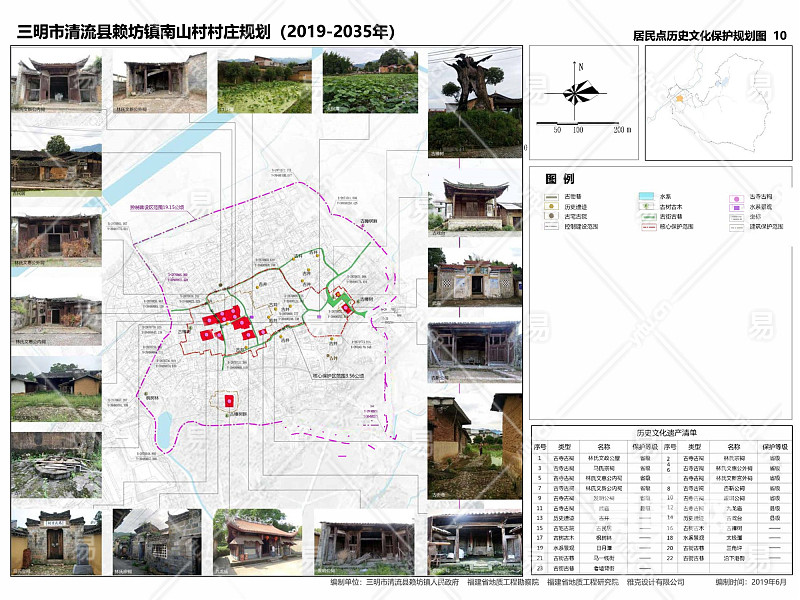Click the blue pond on the village map

tap(164, 429)
